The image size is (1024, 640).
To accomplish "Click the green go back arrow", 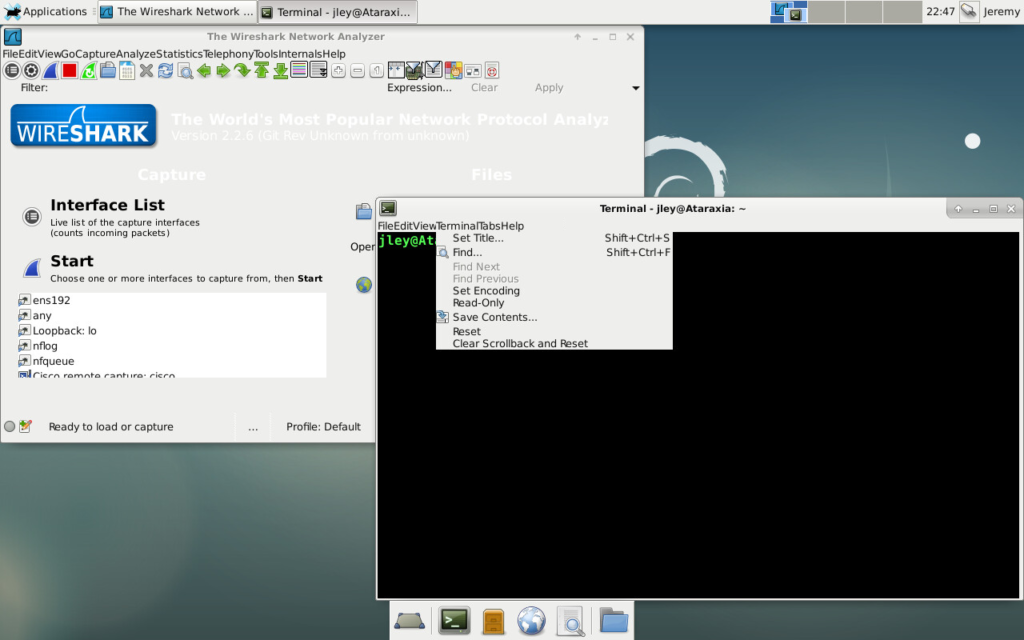I will (x=204, y=71).
